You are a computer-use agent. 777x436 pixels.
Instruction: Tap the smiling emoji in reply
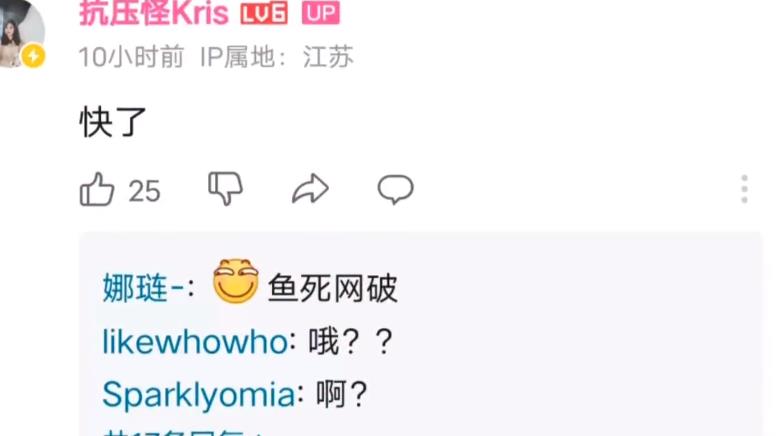pos(236,281)
